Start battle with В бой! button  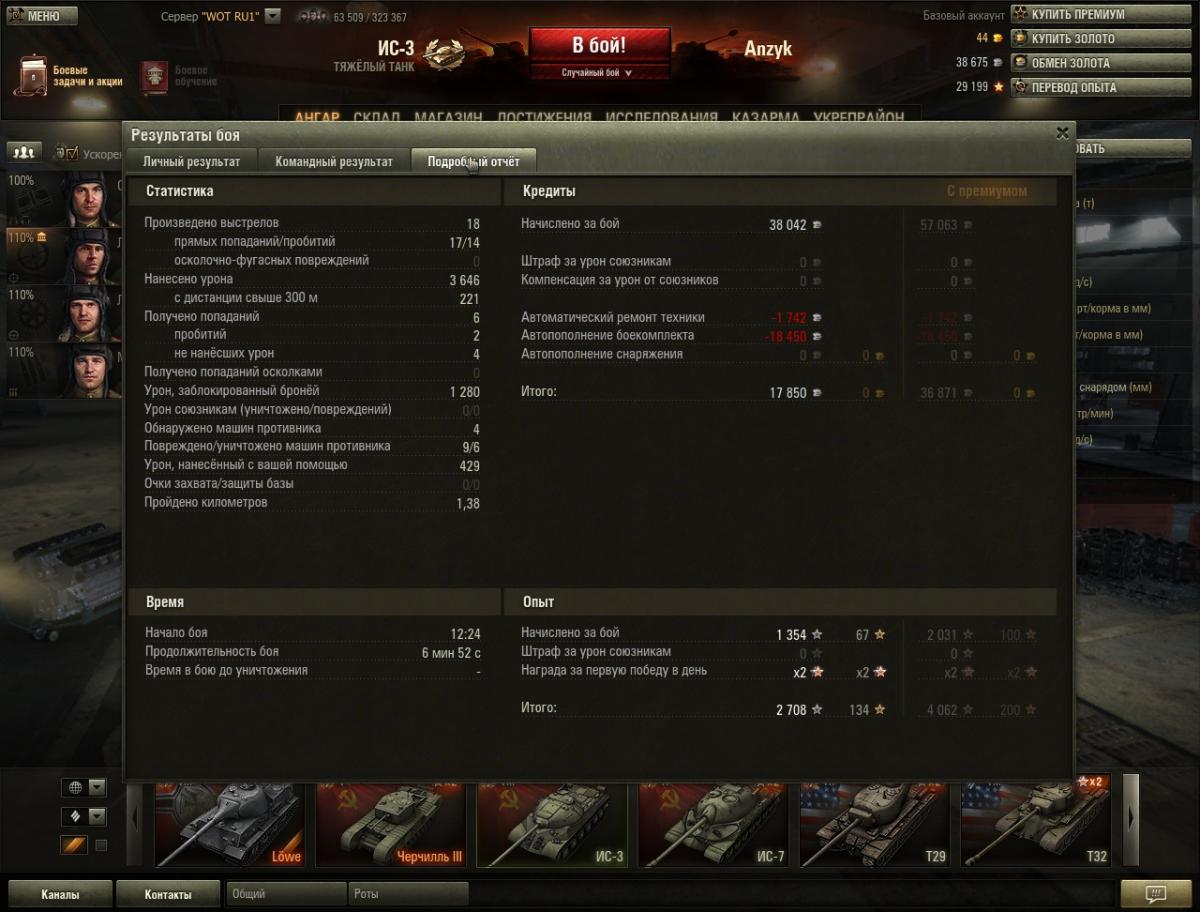click(599, 45)
